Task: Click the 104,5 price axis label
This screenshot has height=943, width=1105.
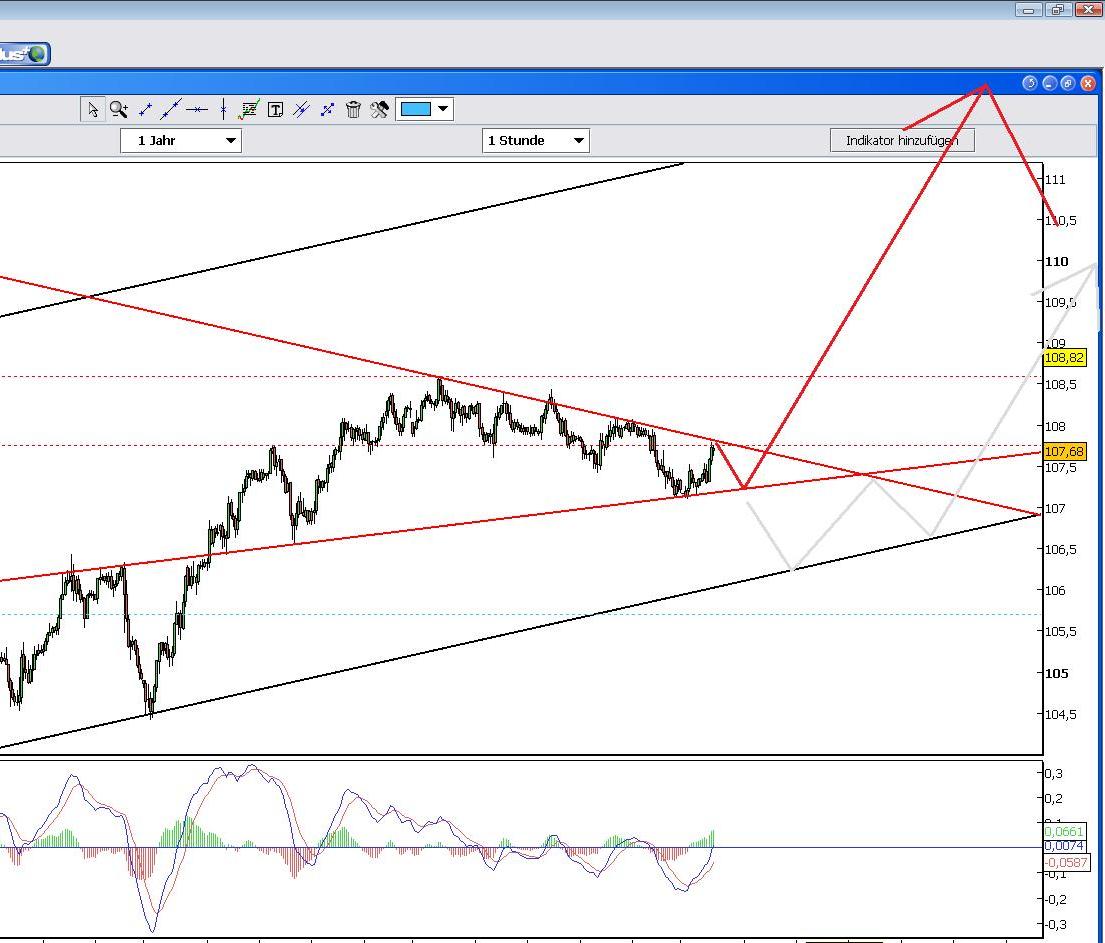Action: 1061,714
